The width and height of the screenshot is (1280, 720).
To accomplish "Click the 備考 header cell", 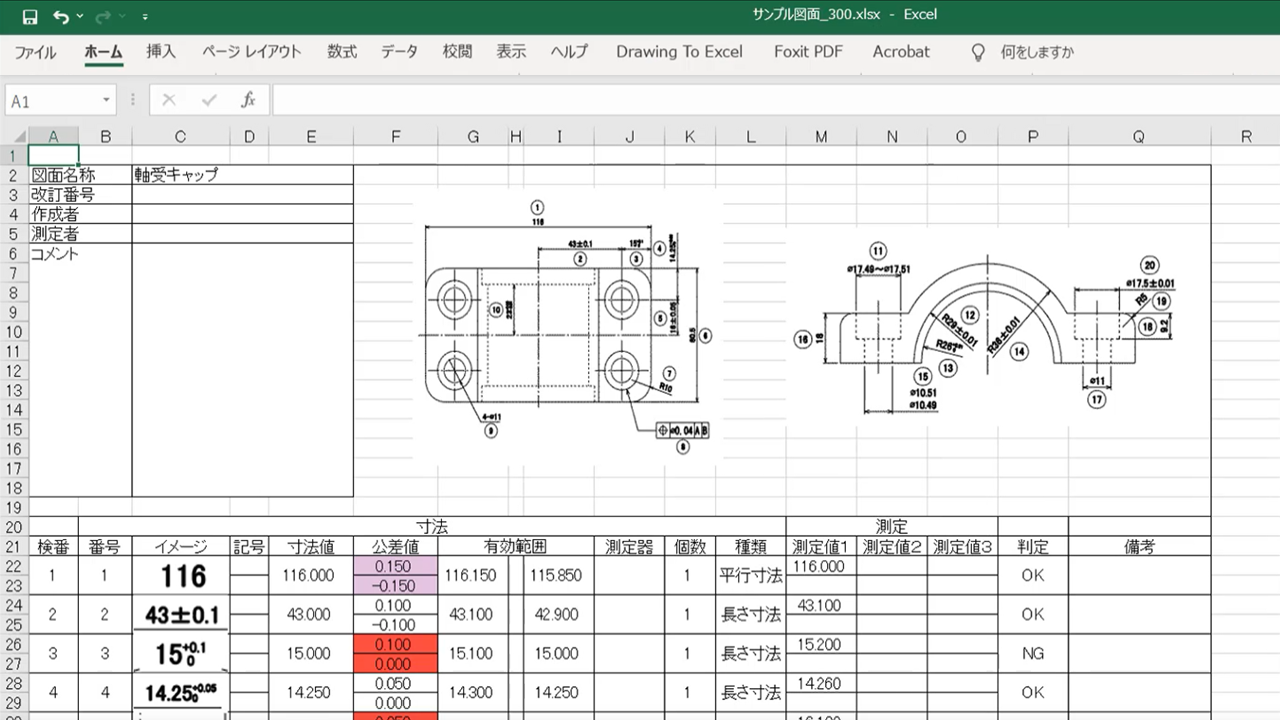I will [1139, 546].
